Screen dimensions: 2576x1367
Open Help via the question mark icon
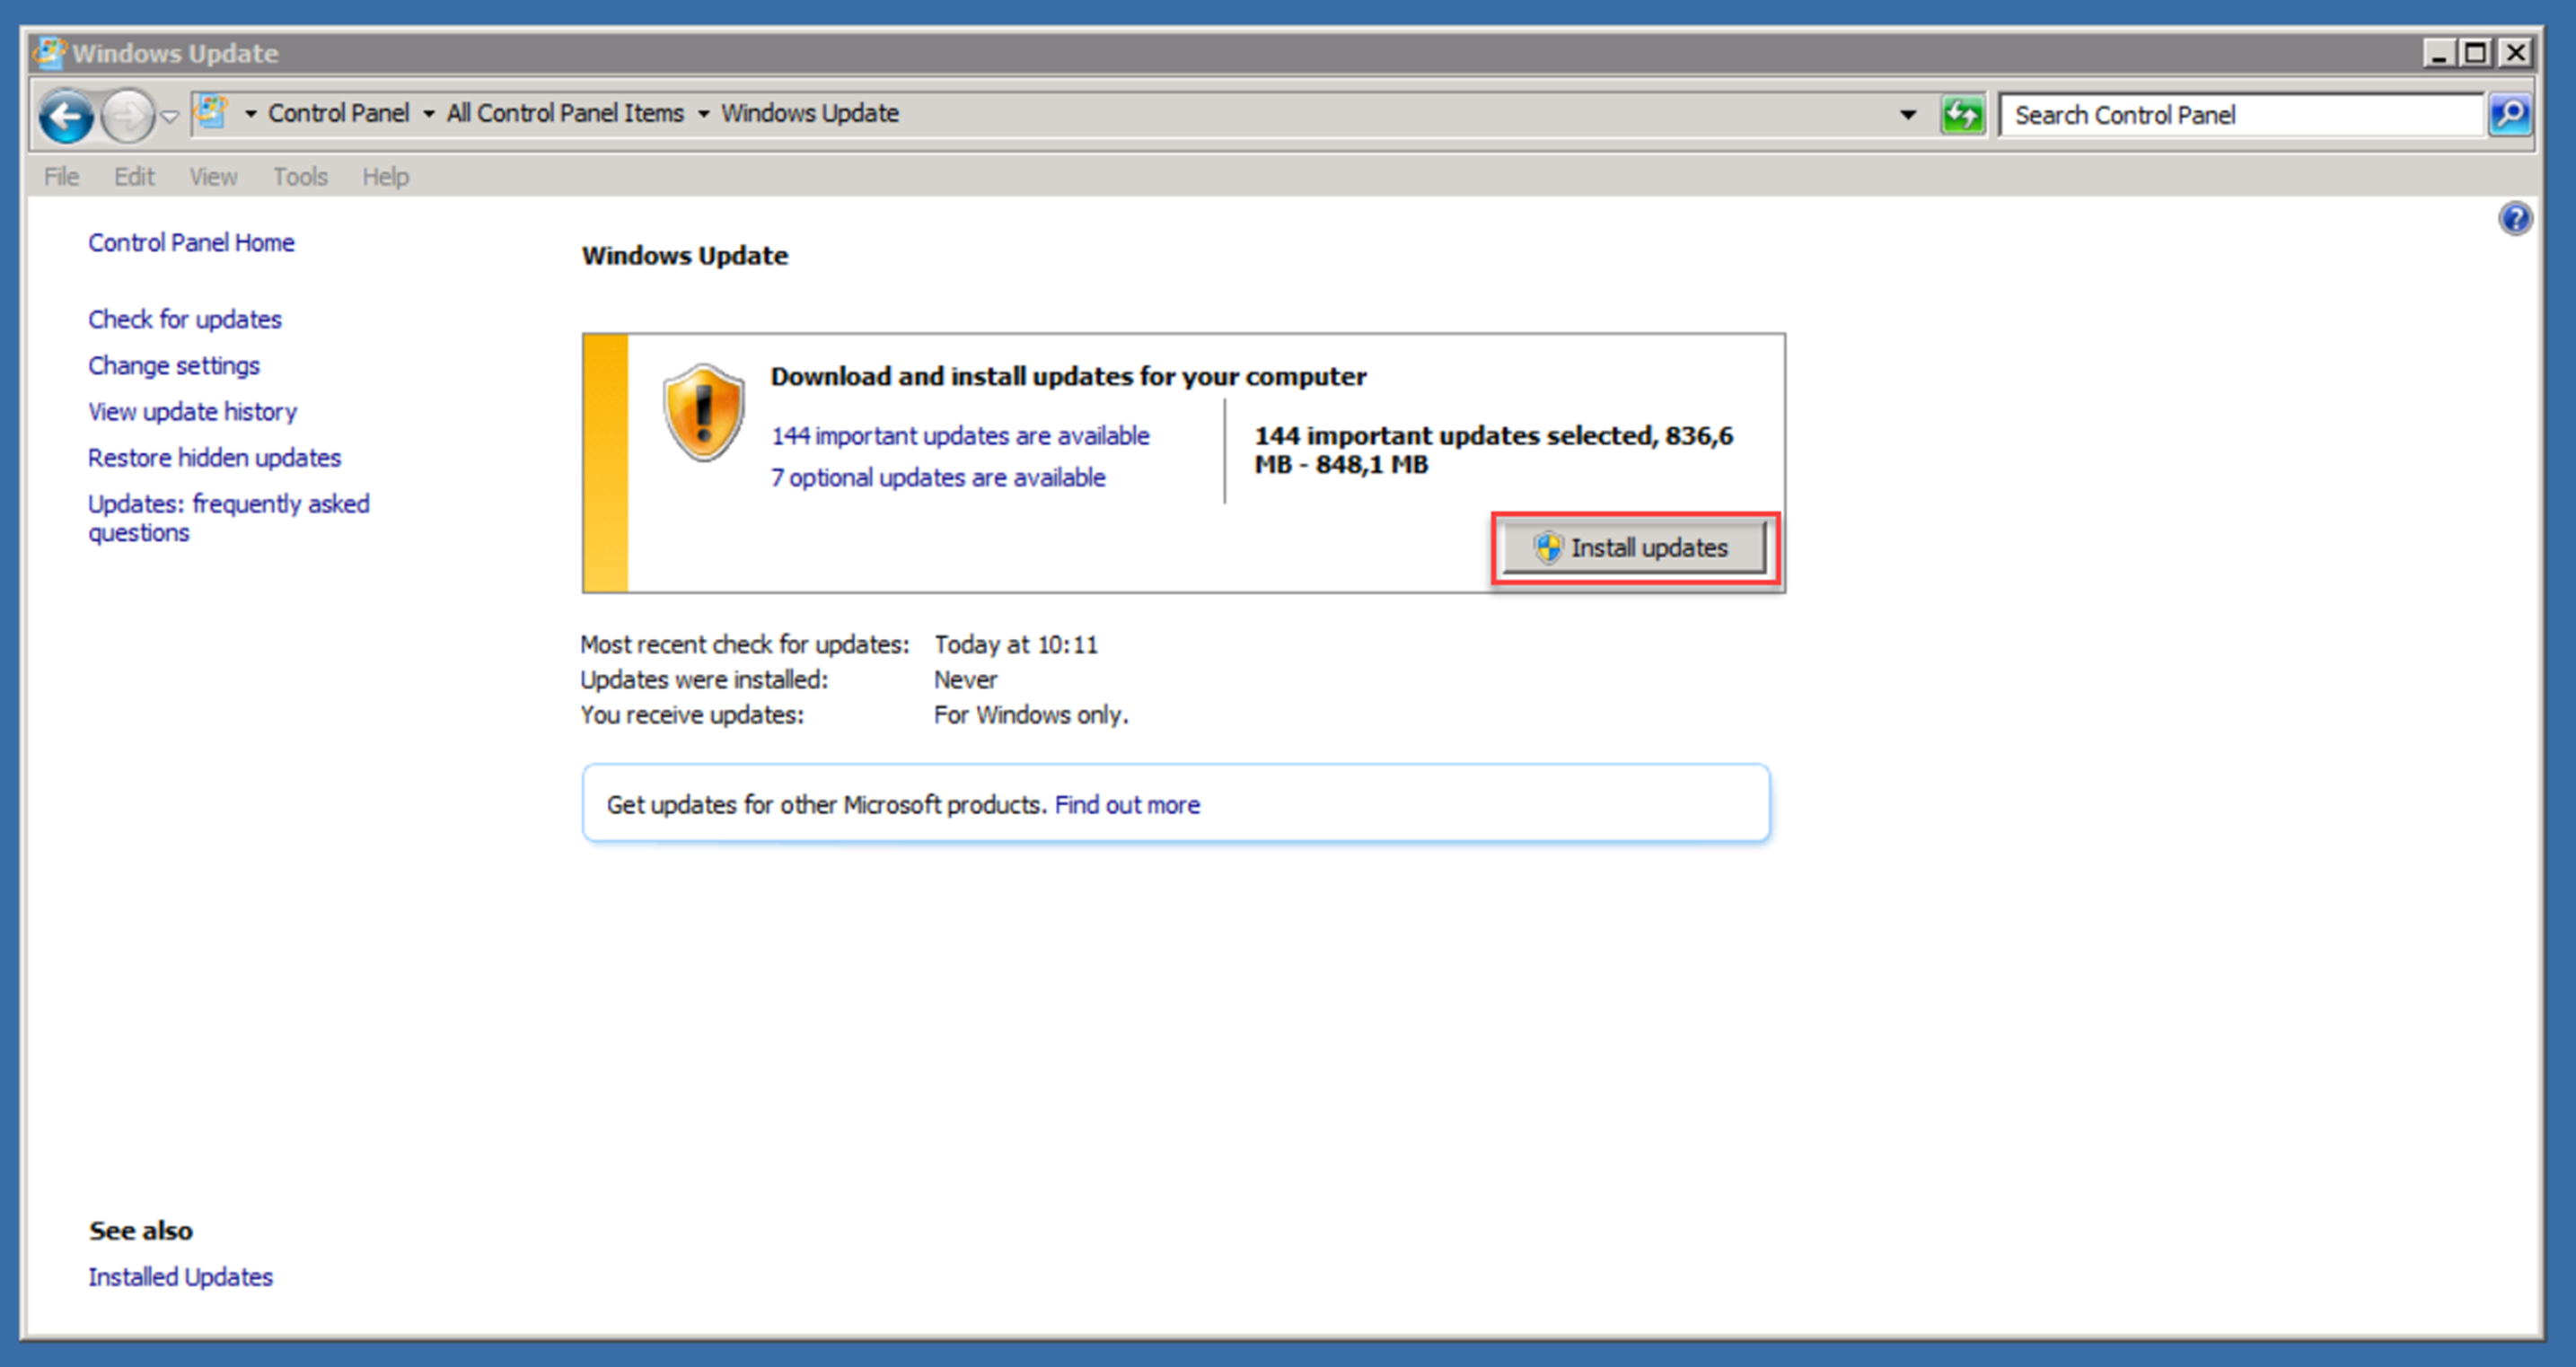pyautogui.click(x=2516, y=219)
